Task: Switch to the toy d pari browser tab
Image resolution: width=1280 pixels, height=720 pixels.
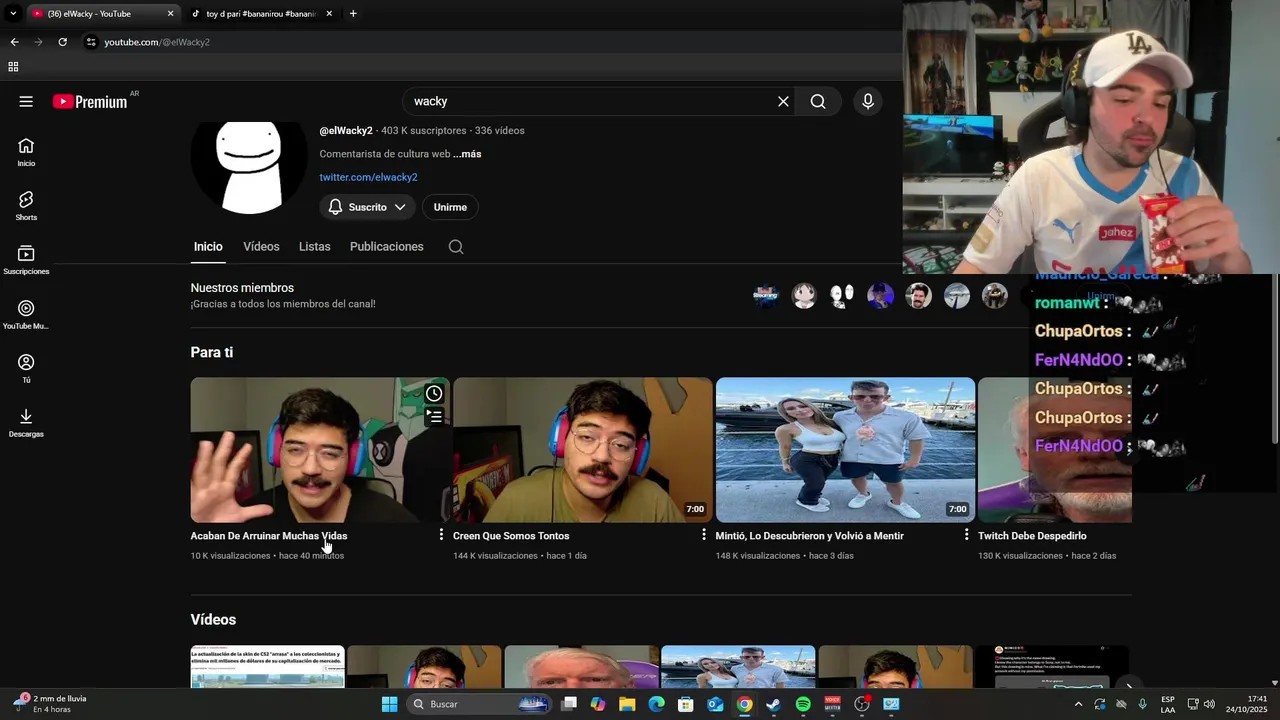Action: pyautogui.click(x=262, y=14)
